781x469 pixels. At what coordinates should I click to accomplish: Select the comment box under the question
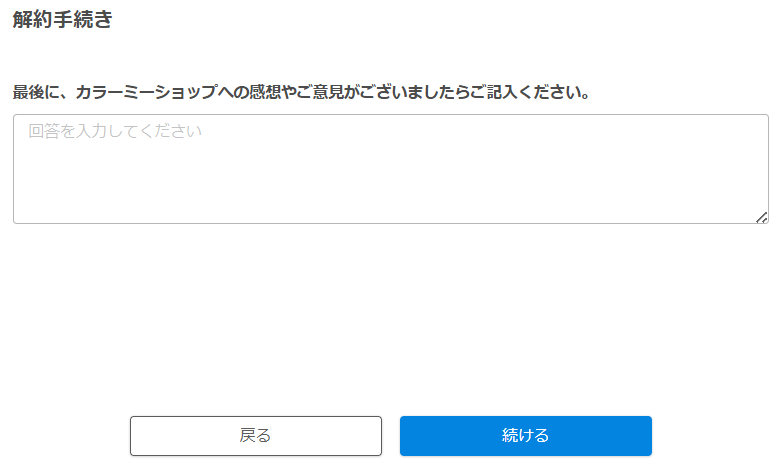click(390, 169)
